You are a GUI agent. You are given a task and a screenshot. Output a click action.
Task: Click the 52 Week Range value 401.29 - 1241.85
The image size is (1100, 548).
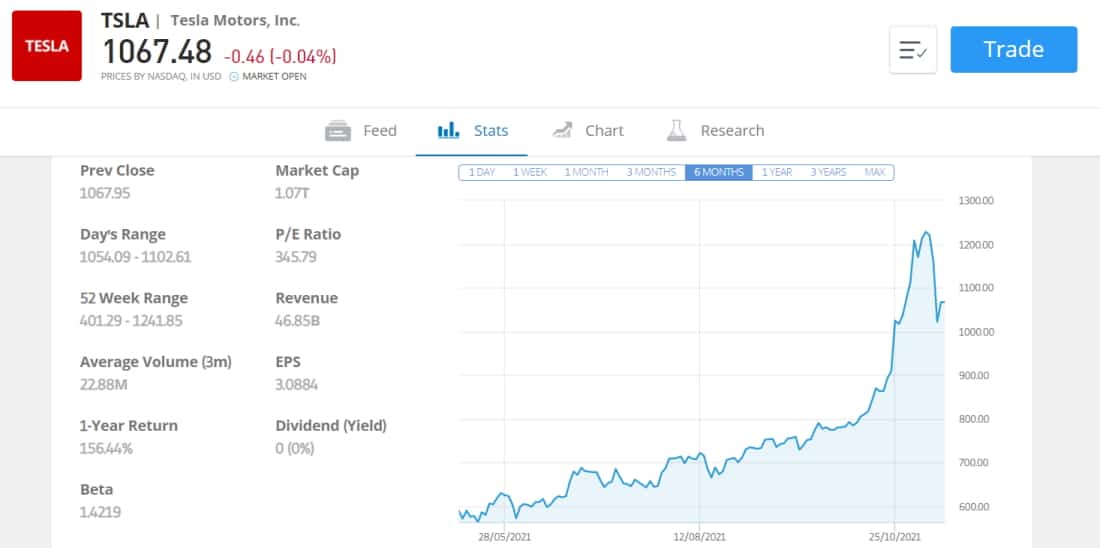pyautogui.click(x=133, y=321)
